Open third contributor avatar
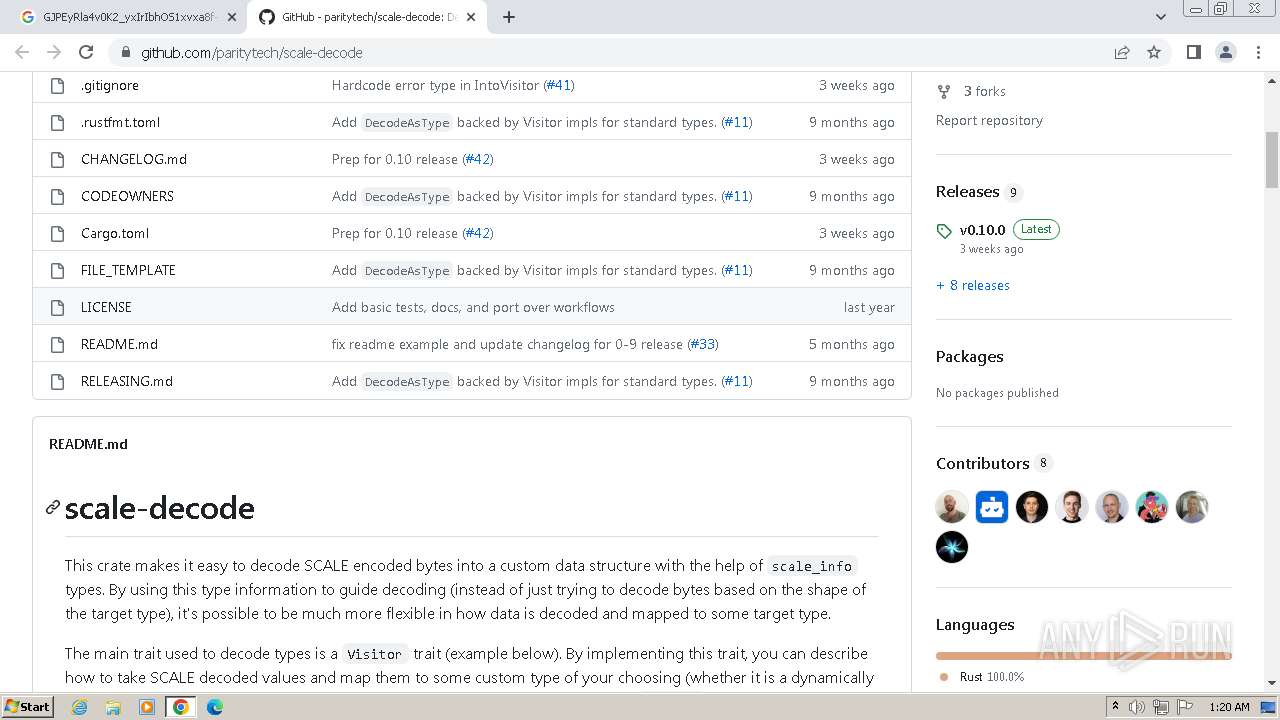Screen dimensions: 1280x720 click(x=1032, y=507)
